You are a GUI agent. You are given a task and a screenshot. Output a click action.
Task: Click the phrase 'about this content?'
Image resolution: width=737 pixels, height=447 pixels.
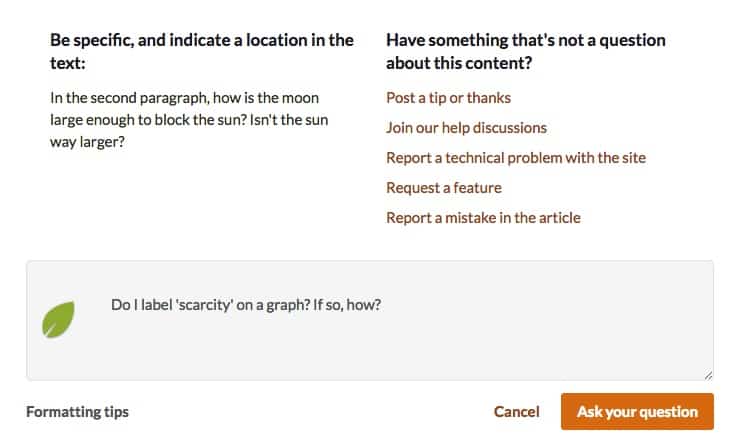click(x=458, y=64)
